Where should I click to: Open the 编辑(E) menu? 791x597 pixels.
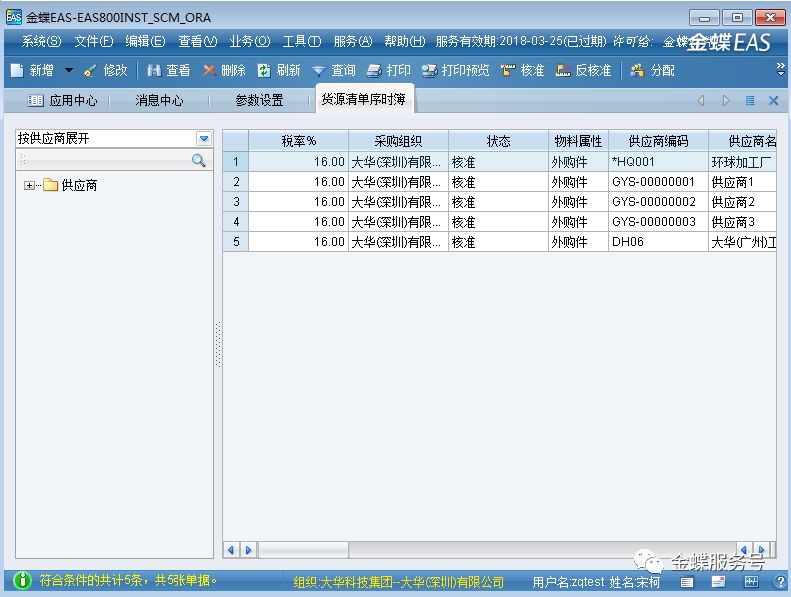point(145,41)
